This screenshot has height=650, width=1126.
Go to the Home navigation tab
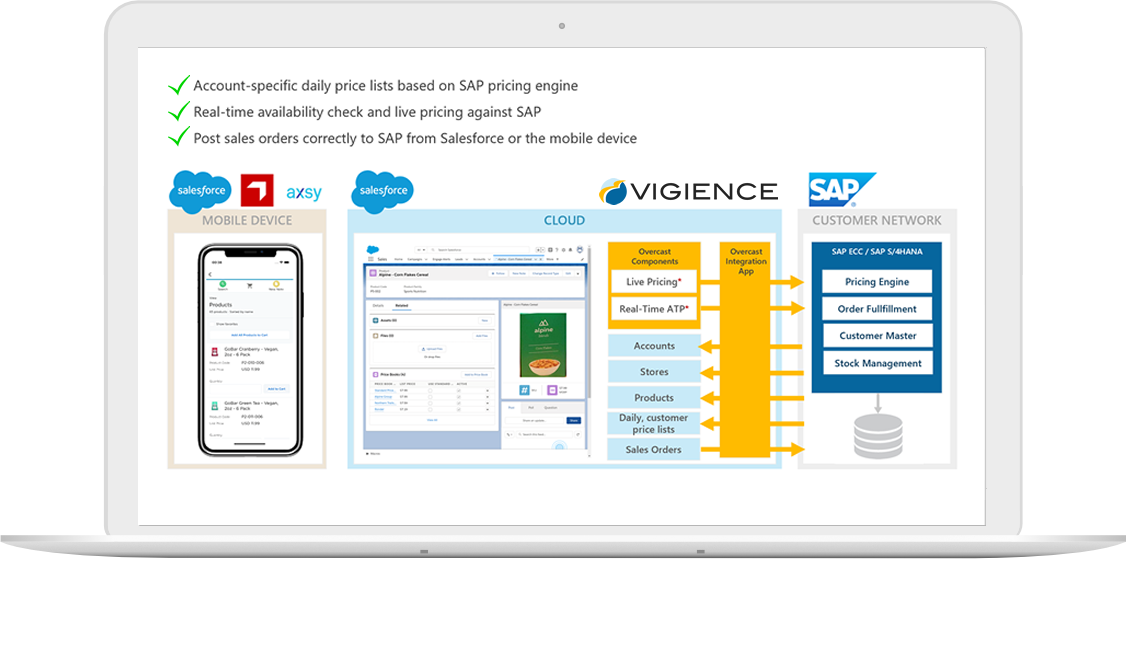399,259
